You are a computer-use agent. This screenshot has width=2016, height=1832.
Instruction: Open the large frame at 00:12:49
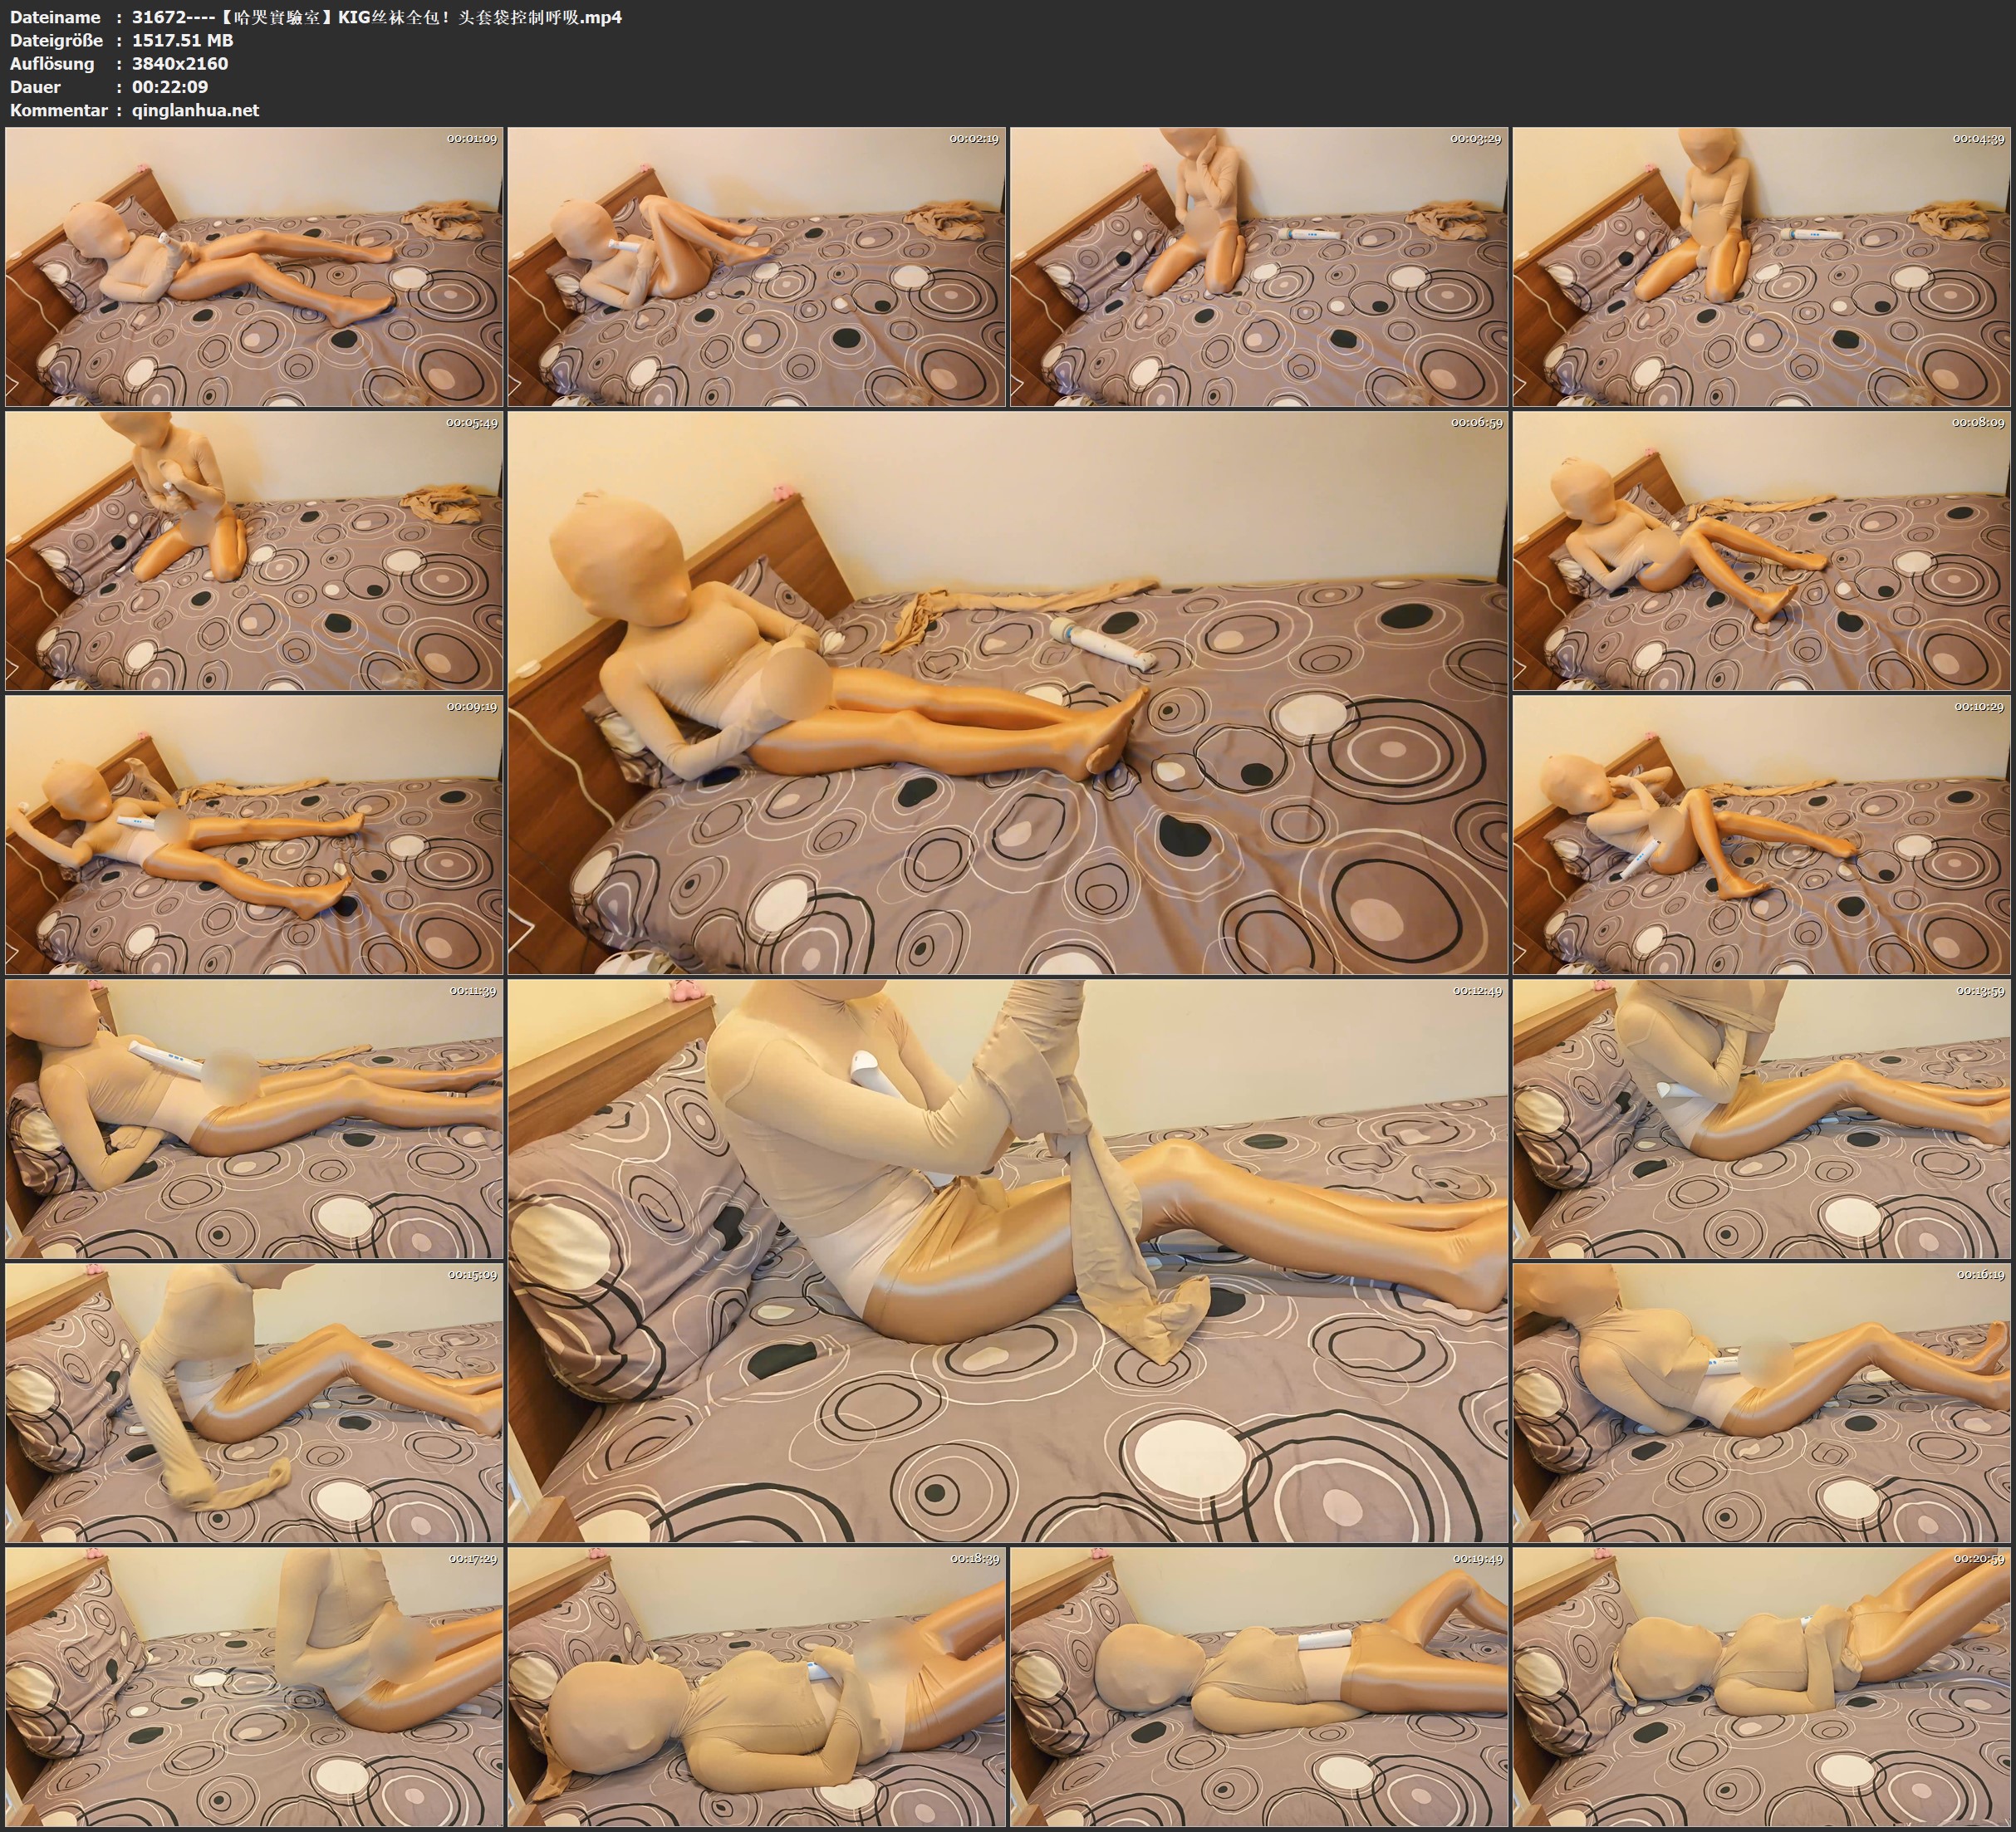pyautogui.click(x=1007, y=1260)
